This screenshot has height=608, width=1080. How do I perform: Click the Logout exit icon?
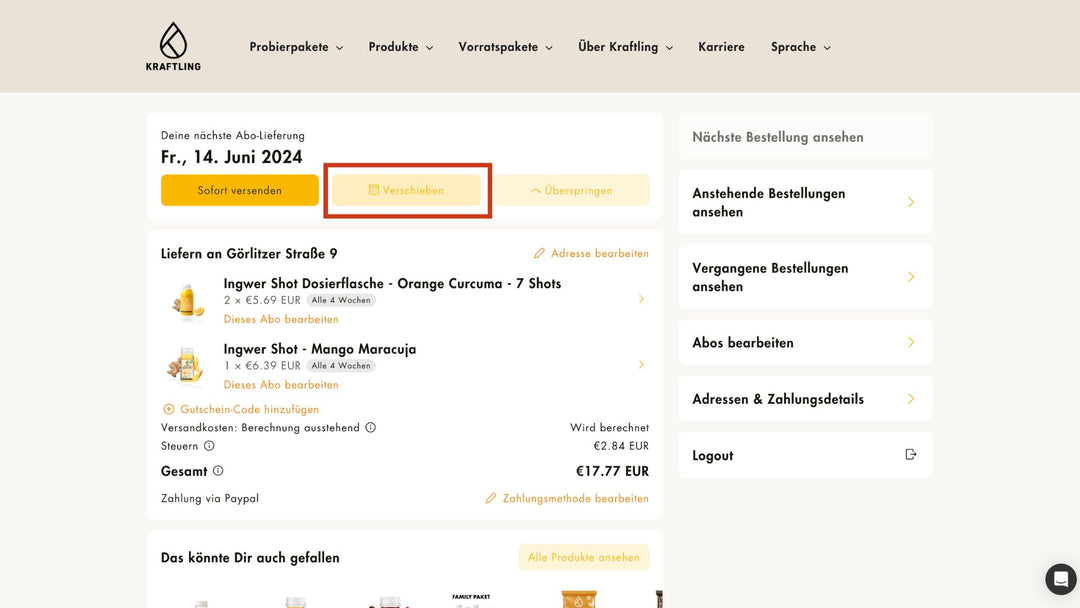click(x=910, y=455)
